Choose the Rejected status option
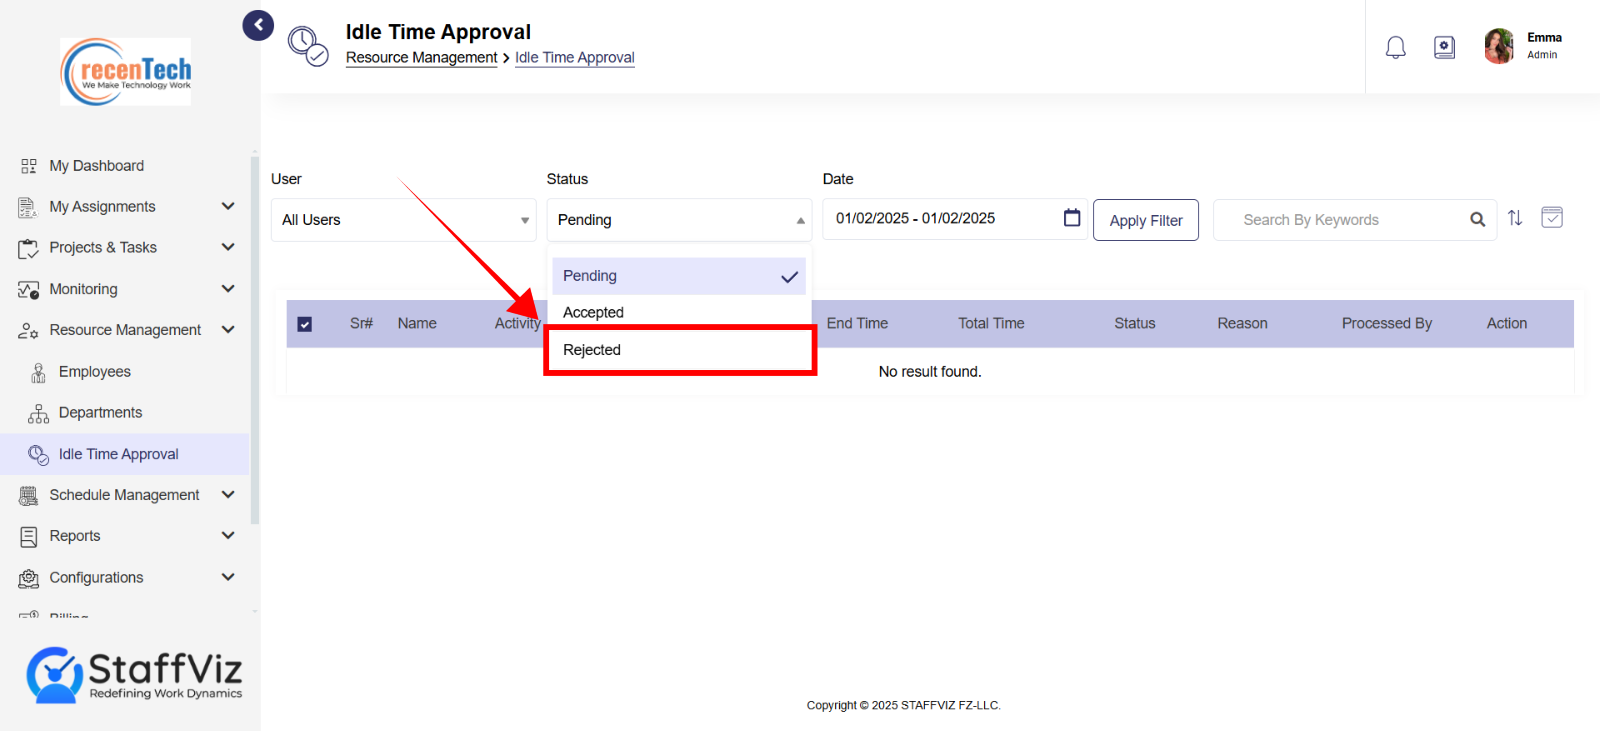The image size is (1600, 731). tap(679, 350)
